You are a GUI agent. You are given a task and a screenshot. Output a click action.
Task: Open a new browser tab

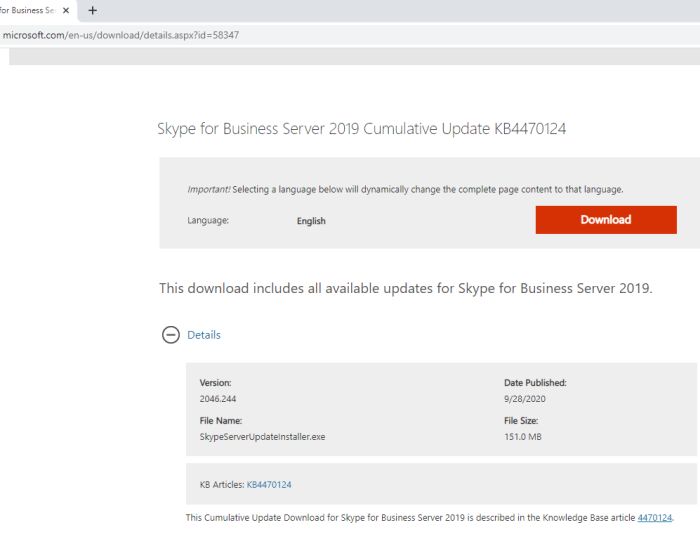[x=92, y=10]
